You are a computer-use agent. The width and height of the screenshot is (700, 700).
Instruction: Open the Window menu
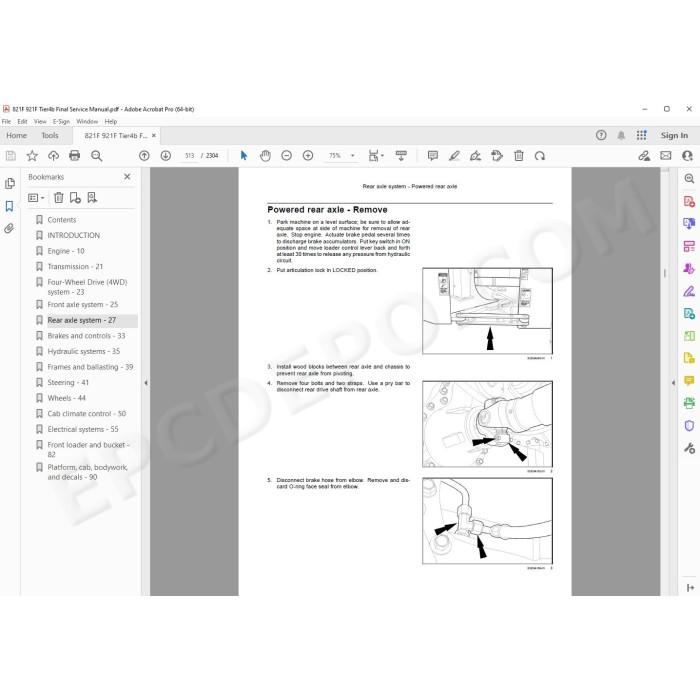(87, 121)
